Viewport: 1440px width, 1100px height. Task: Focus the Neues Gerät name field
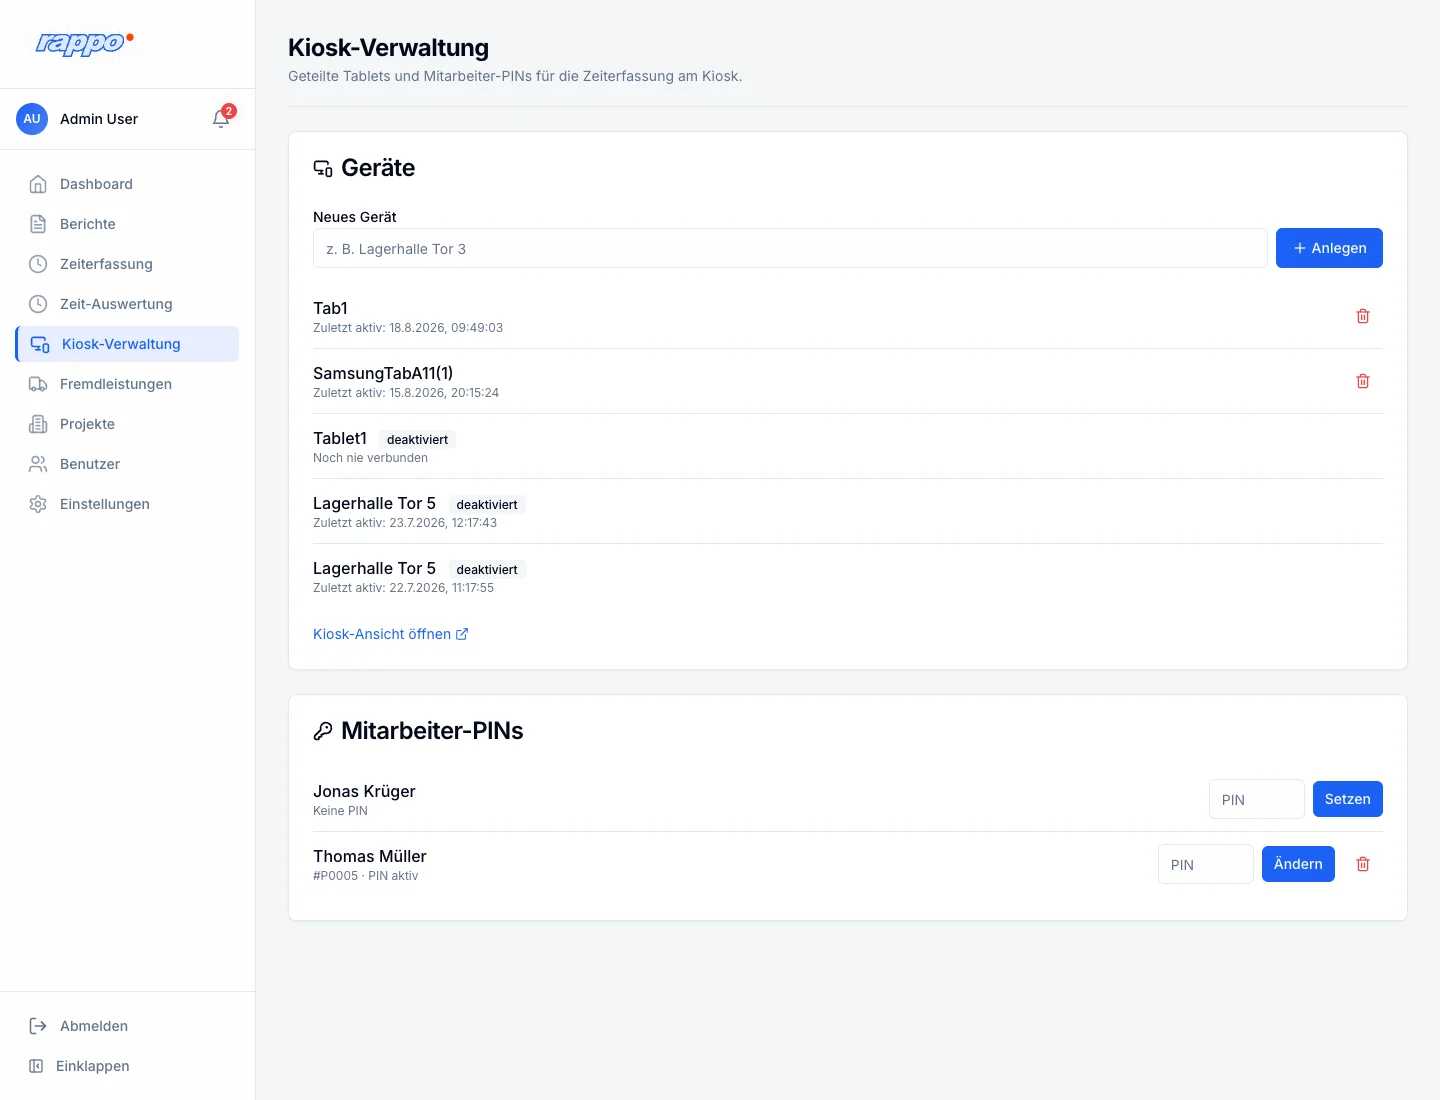[x=790, y=248]
